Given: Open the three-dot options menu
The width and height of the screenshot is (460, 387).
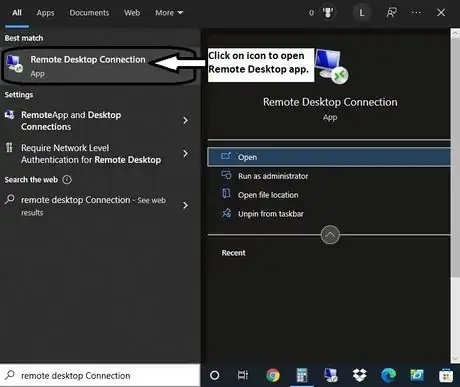Looking at the screenshot, I should point(416,13).
